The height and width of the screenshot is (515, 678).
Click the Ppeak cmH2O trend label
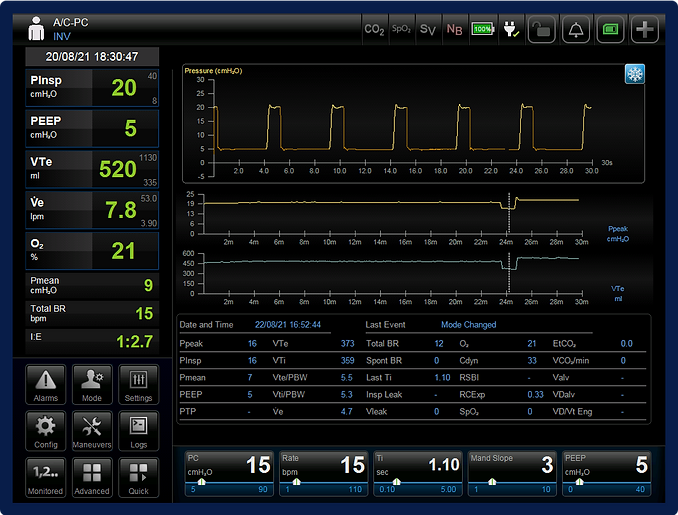(618, 234)
